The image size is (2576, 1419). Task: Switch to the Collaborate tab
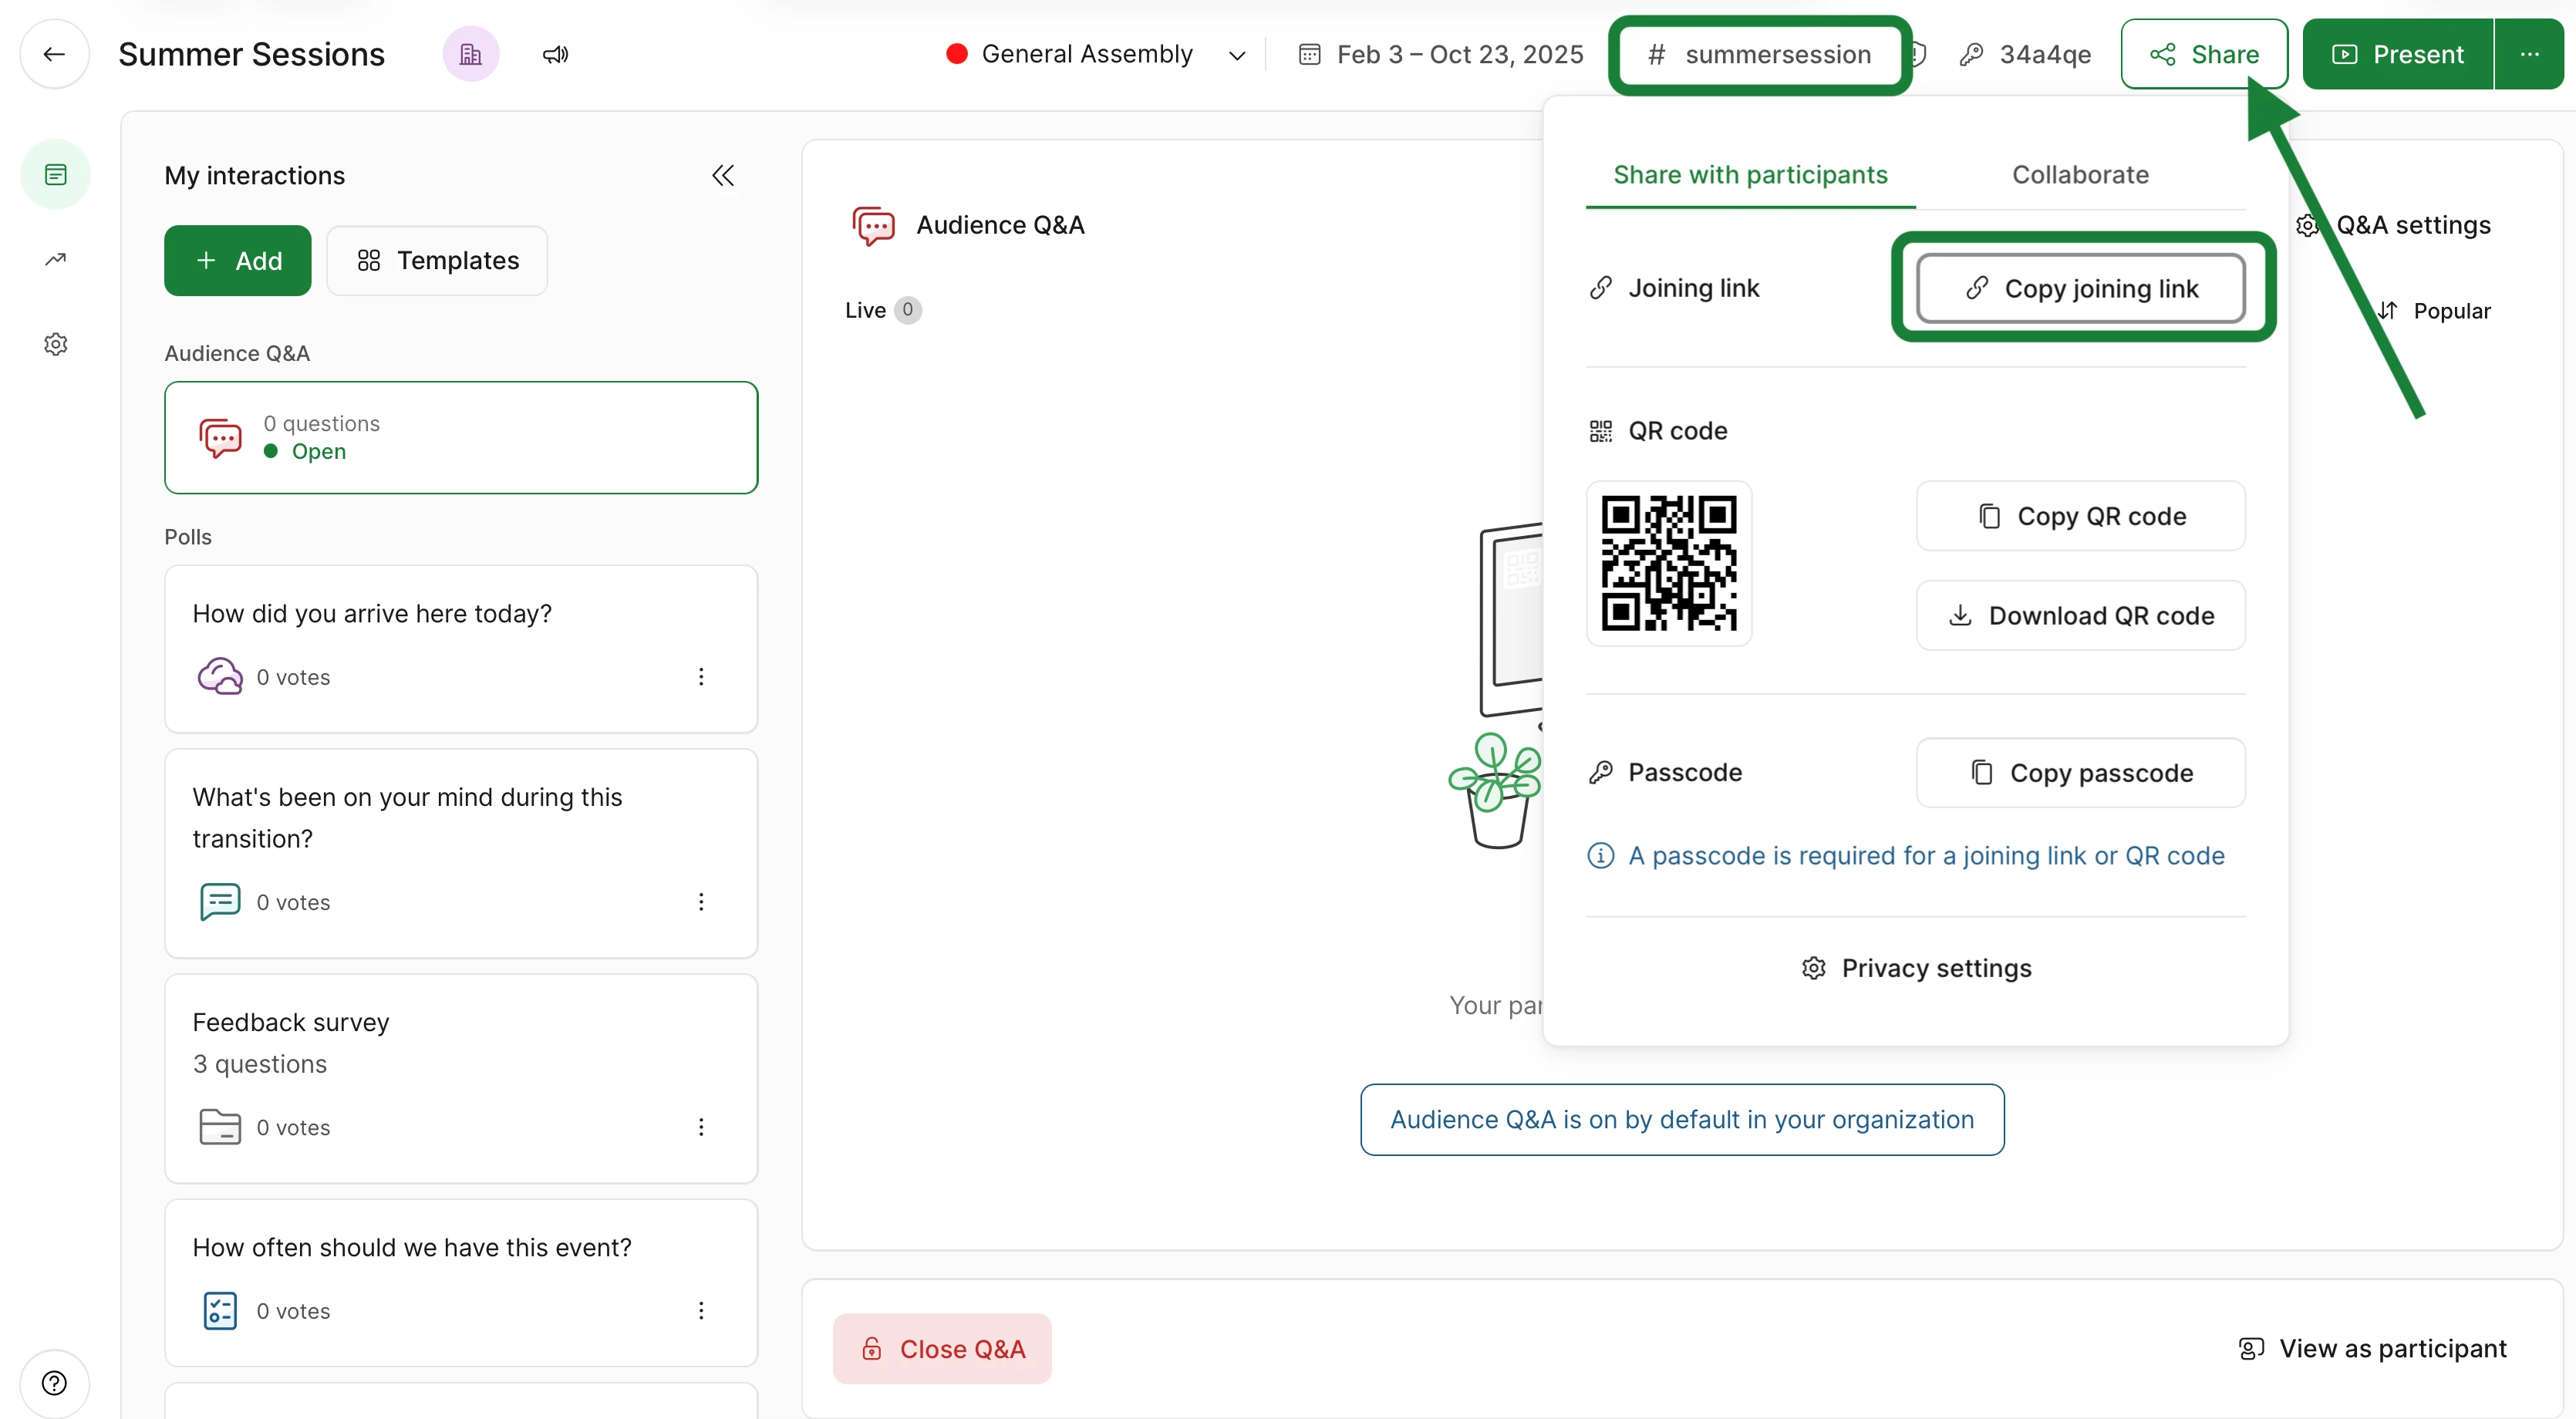tap(2080, 175)
